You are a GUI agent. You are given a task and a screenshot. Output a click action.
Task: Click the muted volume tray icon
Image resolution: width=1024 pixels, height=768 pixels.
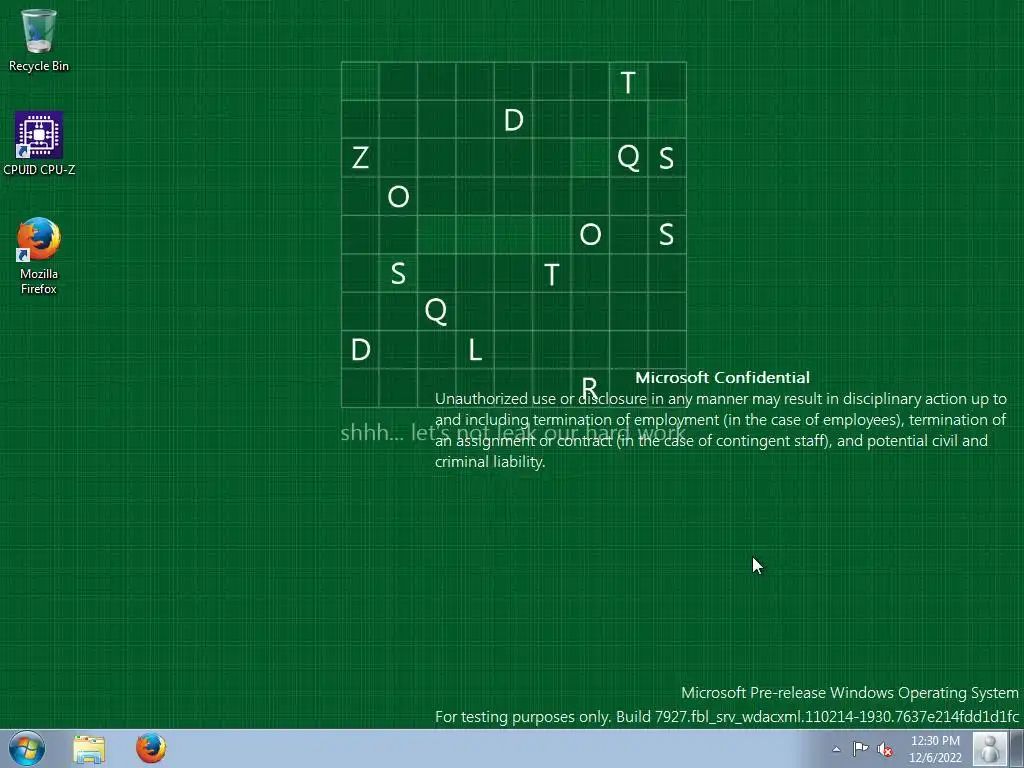[885, 749]
